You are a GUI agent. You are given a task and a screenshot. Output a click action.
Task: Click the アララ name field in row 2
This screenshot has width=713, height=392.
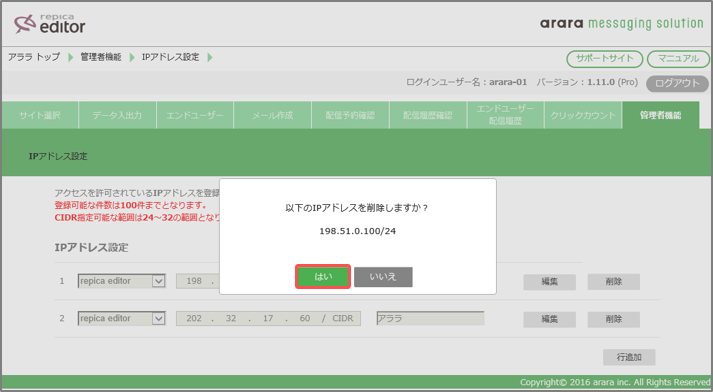pyautogui.click(x=430, y=318)
